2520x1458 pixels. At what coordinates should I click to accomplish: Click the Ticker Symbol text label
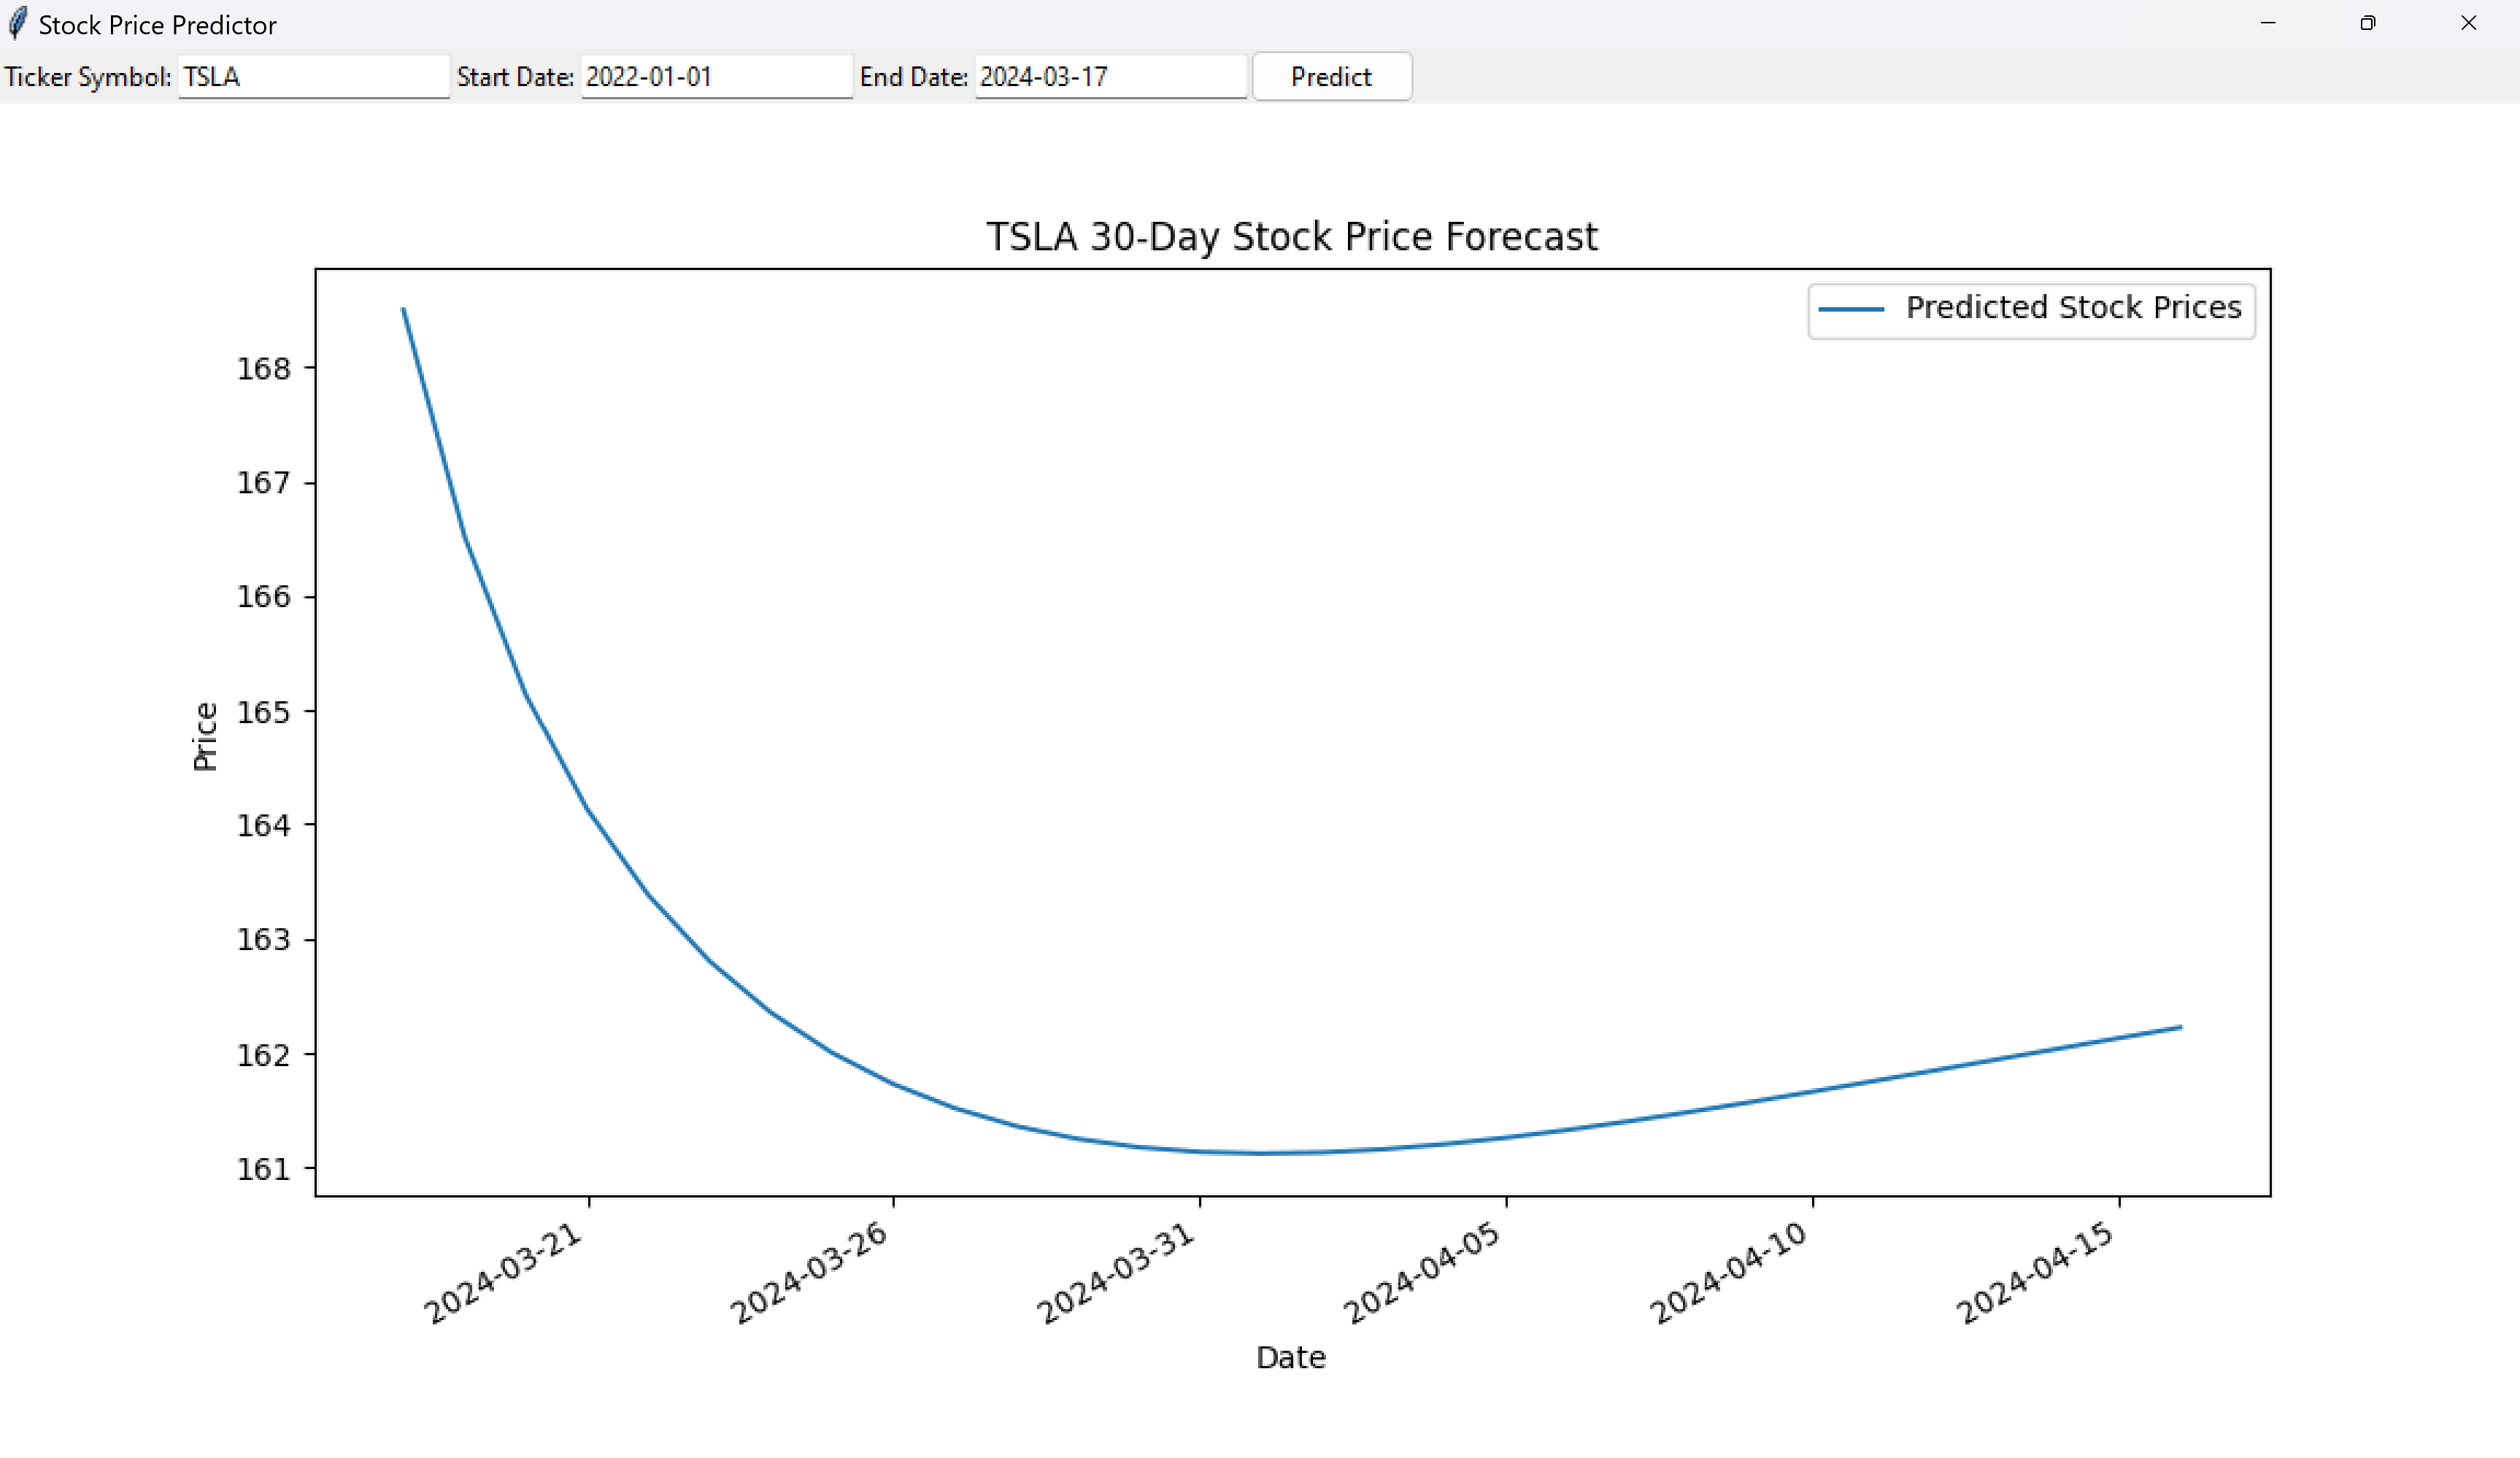click(x=88, y=77)
